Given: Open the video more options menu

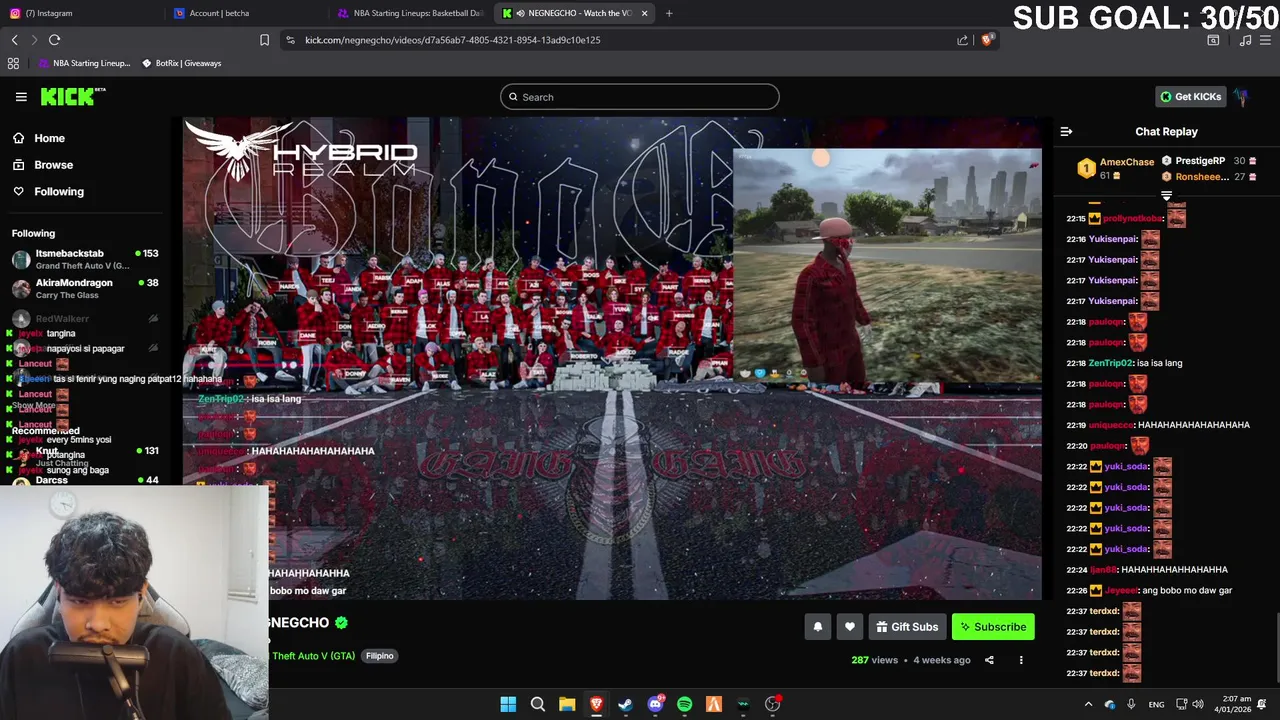Looking at the screenshot, I should tap(1021, 660).
